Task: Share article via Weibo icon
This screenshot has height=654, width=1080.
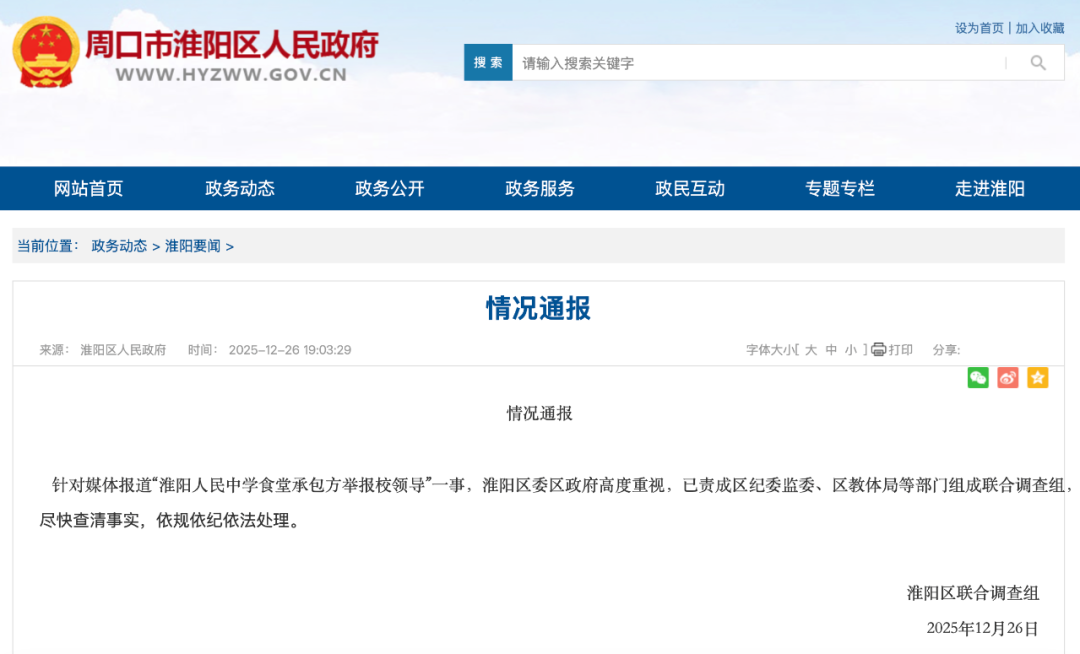Action: (x=1008, y=377)
